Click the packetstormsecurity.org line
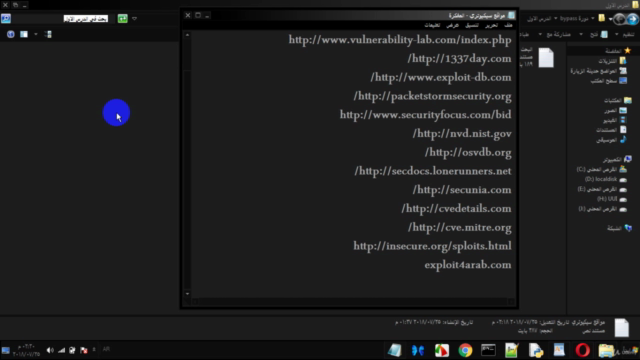This screenshot has width=640, height=360. 432,96
